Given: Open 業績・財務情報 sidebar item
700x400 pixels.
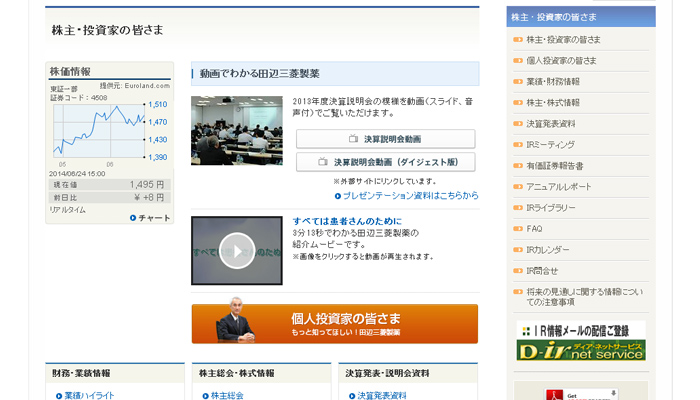Looking at the screenshot, I should click(x=553, y=82).
